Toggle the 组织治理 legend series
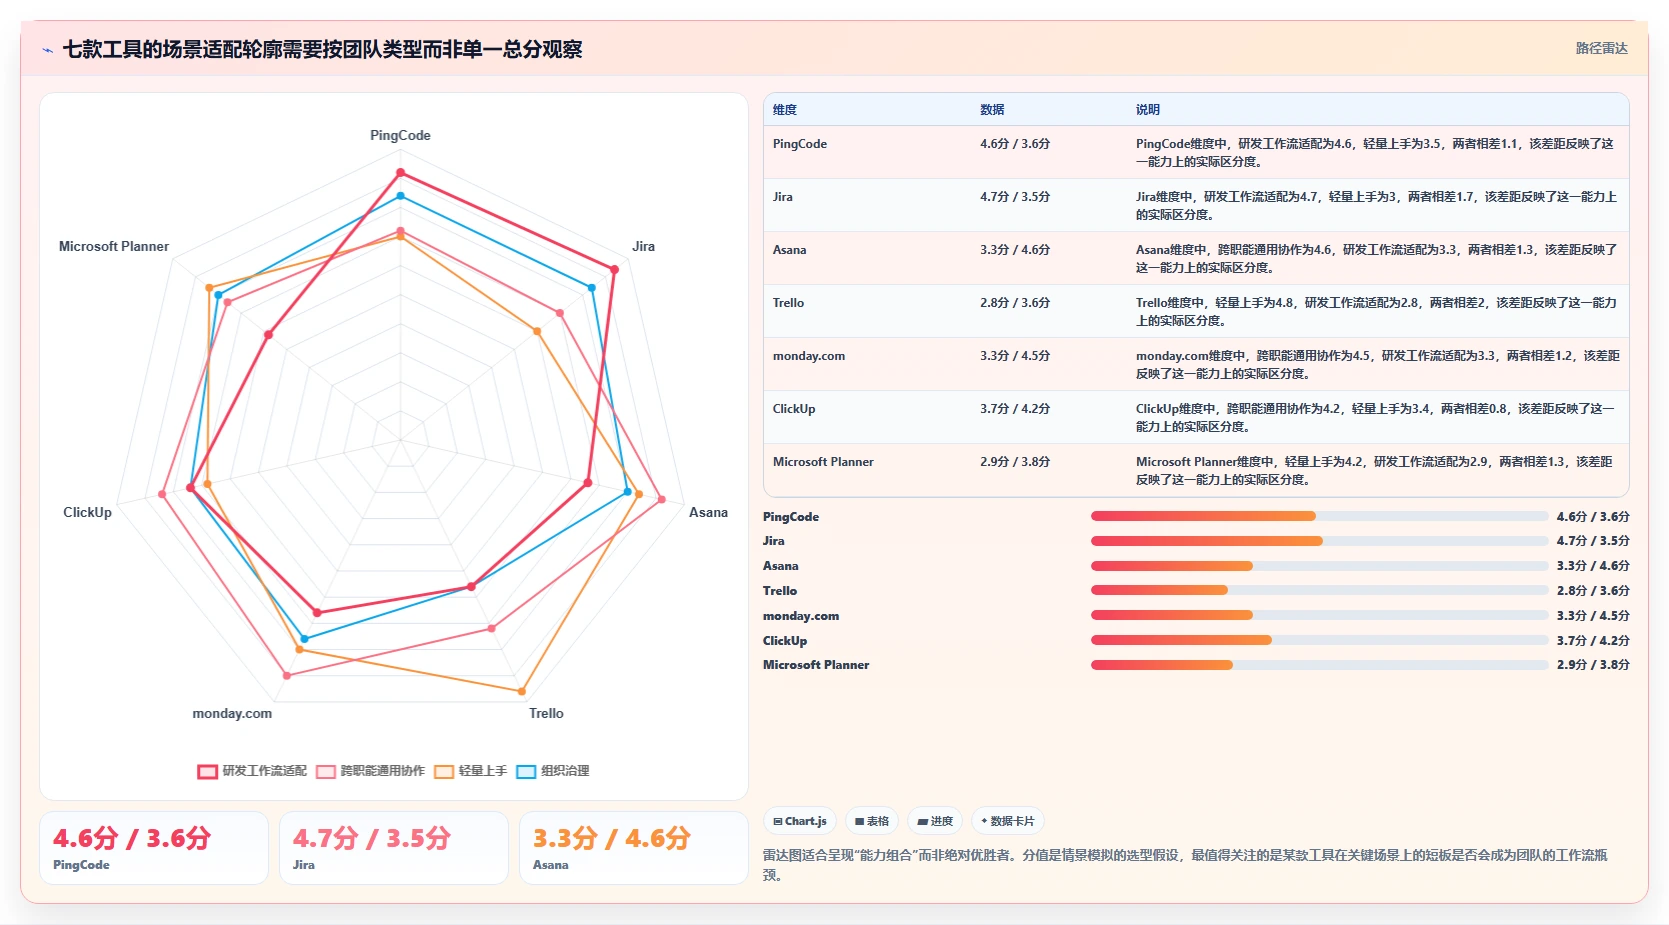This screenshot has width=1669, height=925. (x=552, y=771)
